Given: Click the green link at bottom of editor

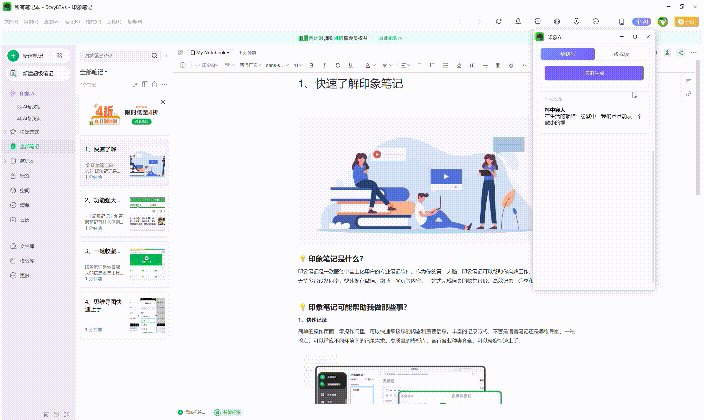Looking at the screenshot, I should pyautogui.click(x=228, y=412).
